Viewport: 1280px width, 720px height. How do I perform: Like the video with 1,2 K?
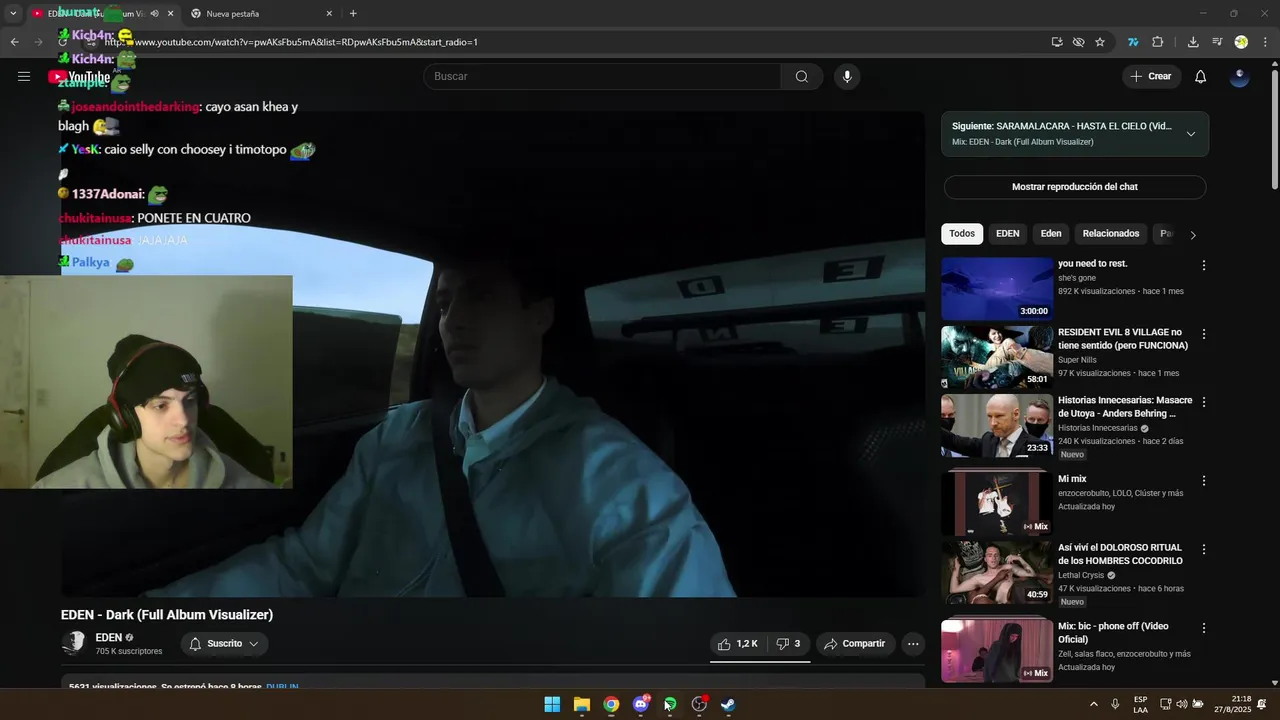[x=738, y=644]
